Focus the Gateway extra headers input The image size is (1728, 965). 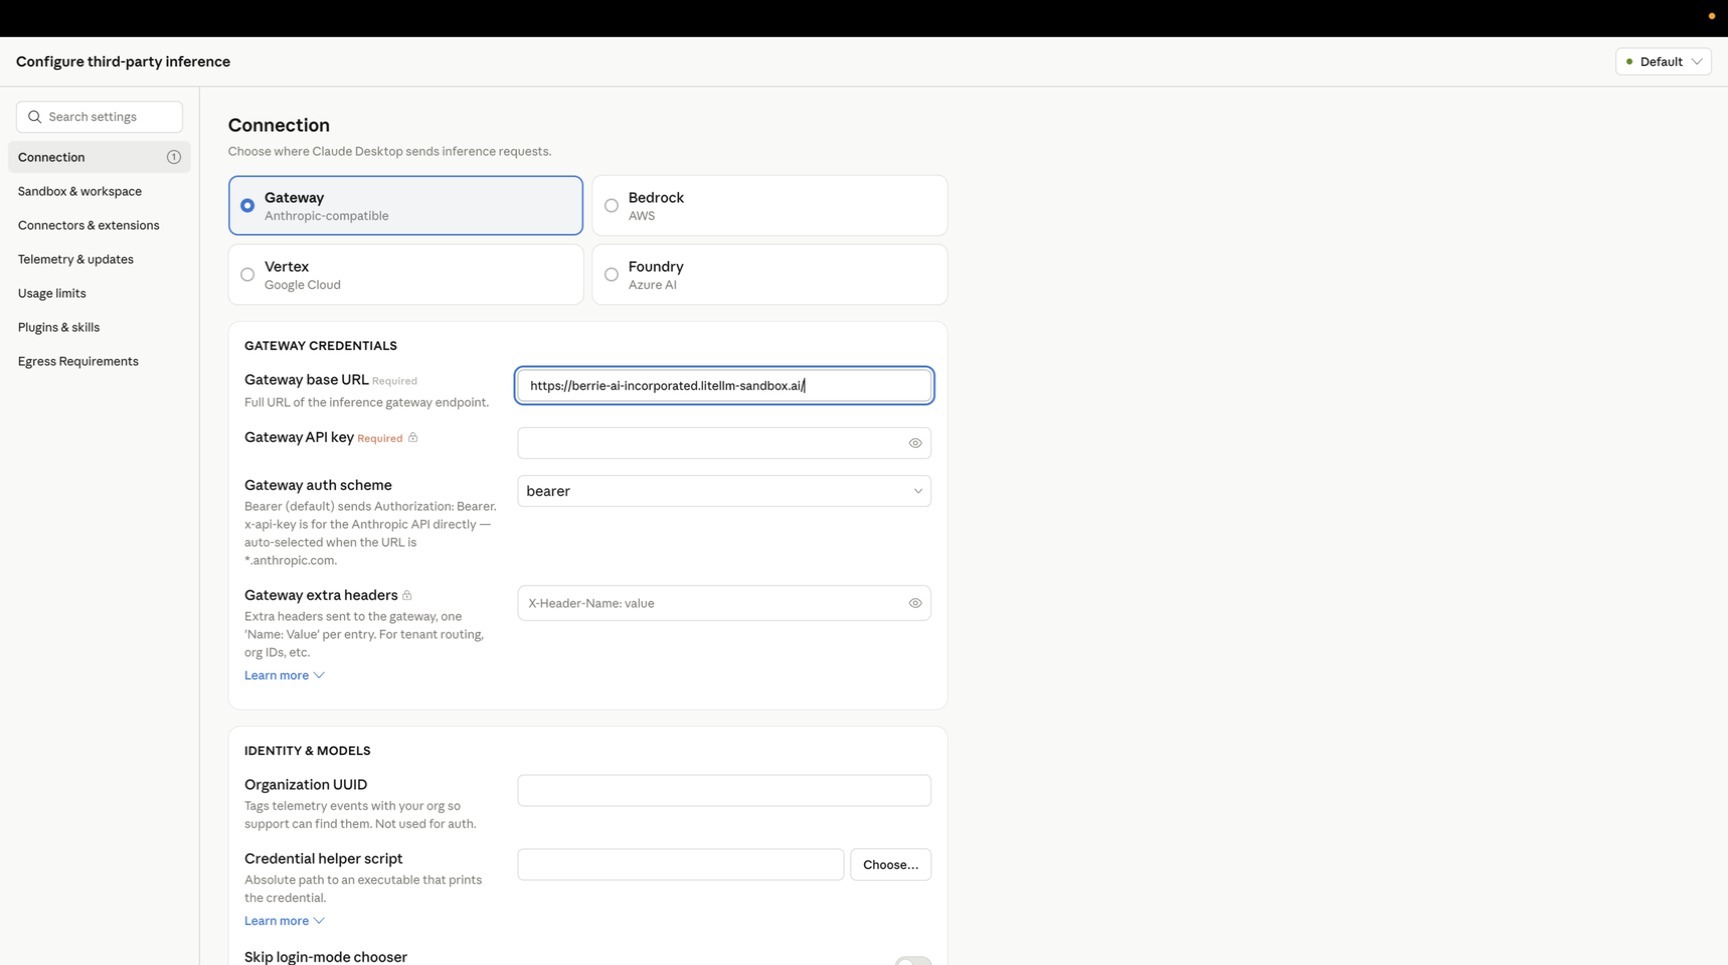[x=724, y=603]
